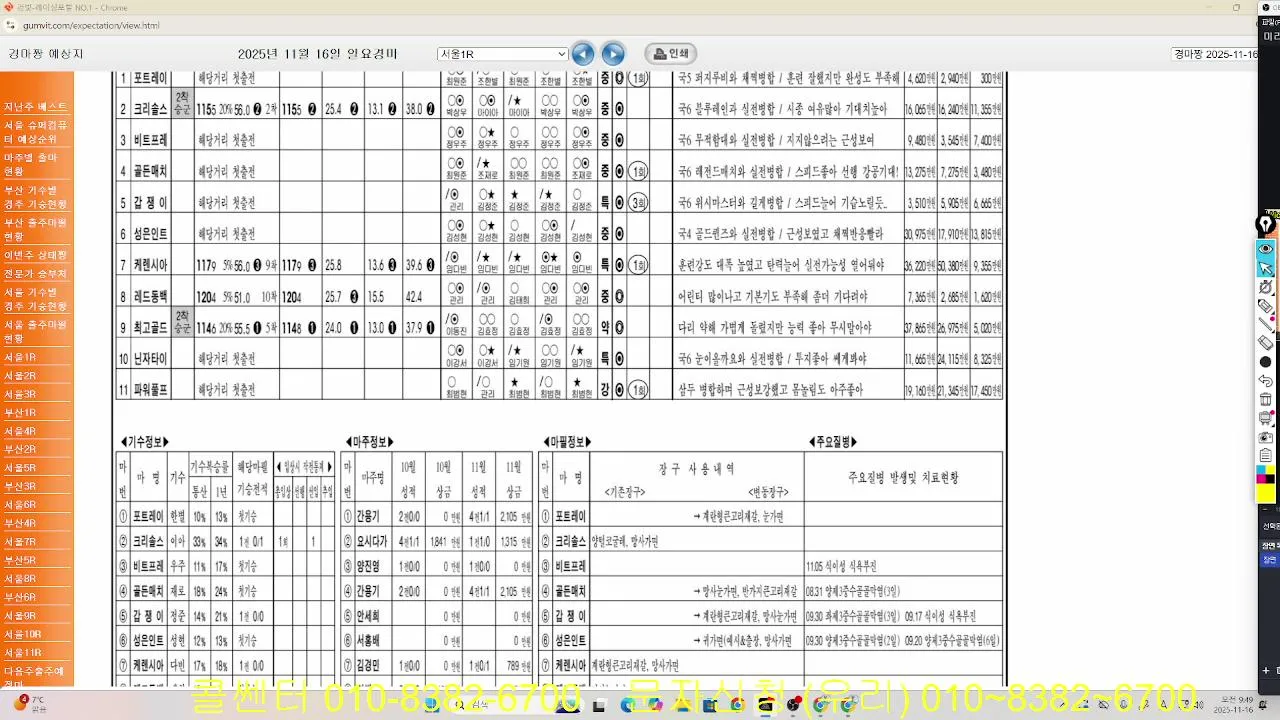Go to the next race with the right arrow
Viewport: 1280px width, 720px height.
613,54
